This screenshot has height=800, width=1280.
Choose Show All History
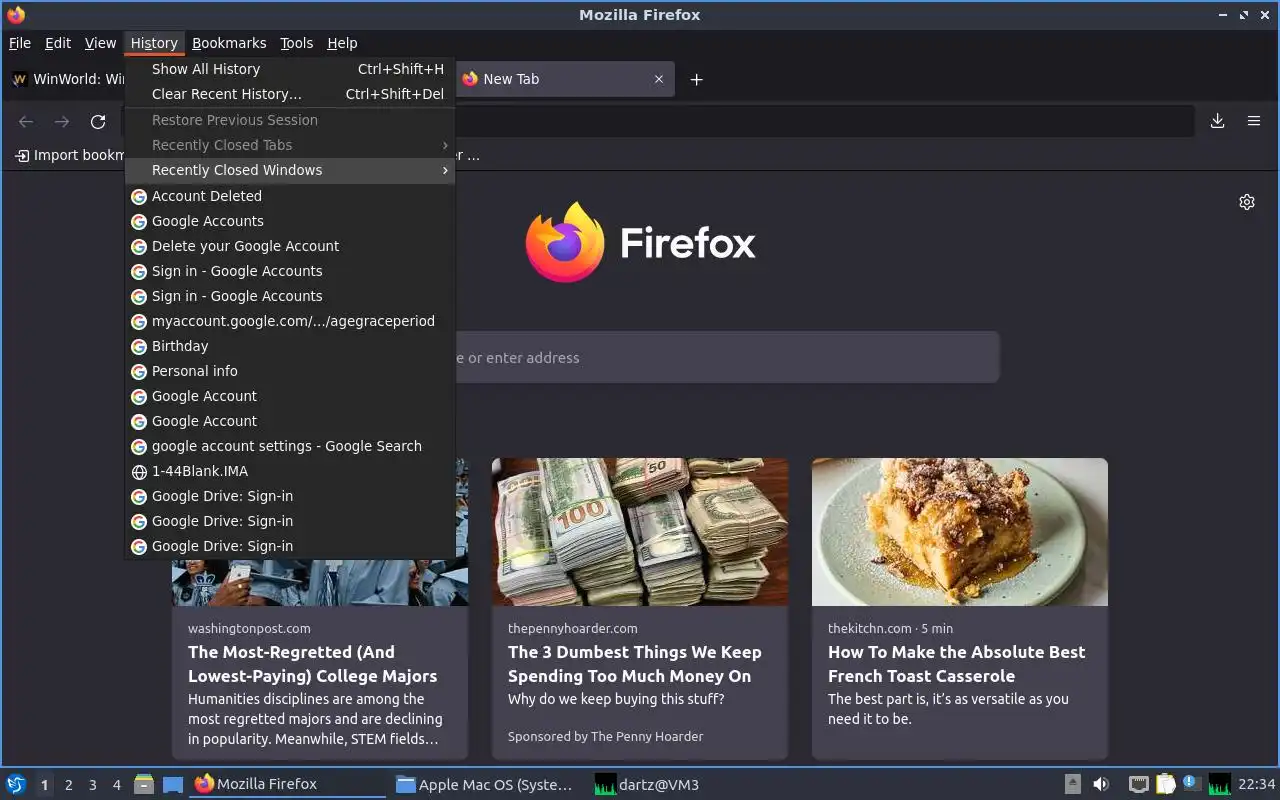click(290, 69)
